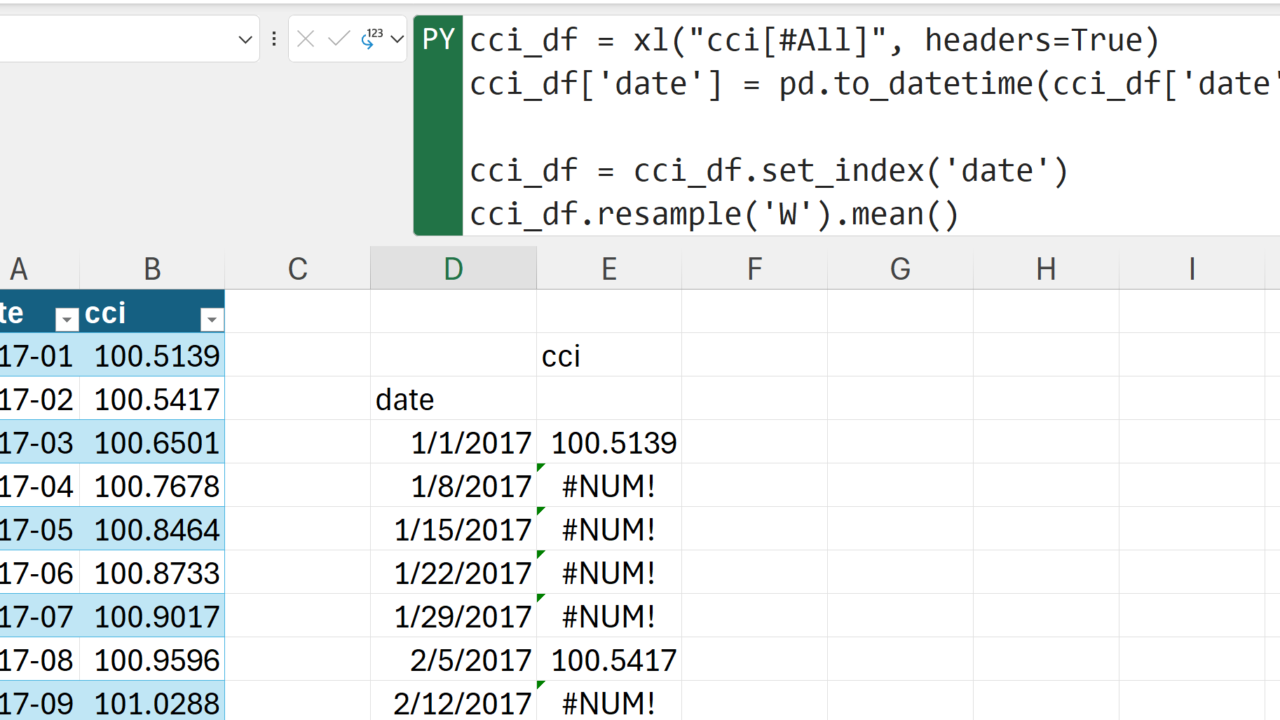
Task: Open the cci column filter dropdown
Action: [x=212, y=319]
